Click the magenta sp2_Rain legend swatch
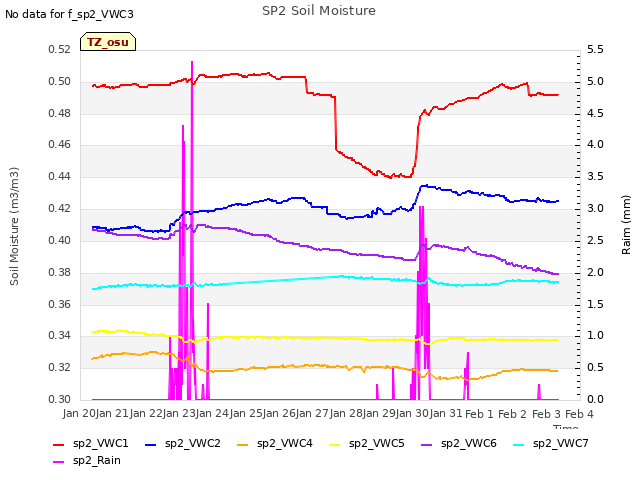This screenshot has height=480, width=640. click(x=59, y=462)
